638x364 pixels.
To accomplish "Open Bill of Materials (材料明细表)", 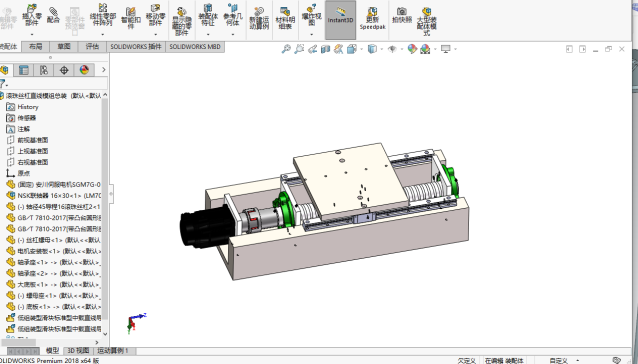I will pyautogui.click(x=285, y=18).
